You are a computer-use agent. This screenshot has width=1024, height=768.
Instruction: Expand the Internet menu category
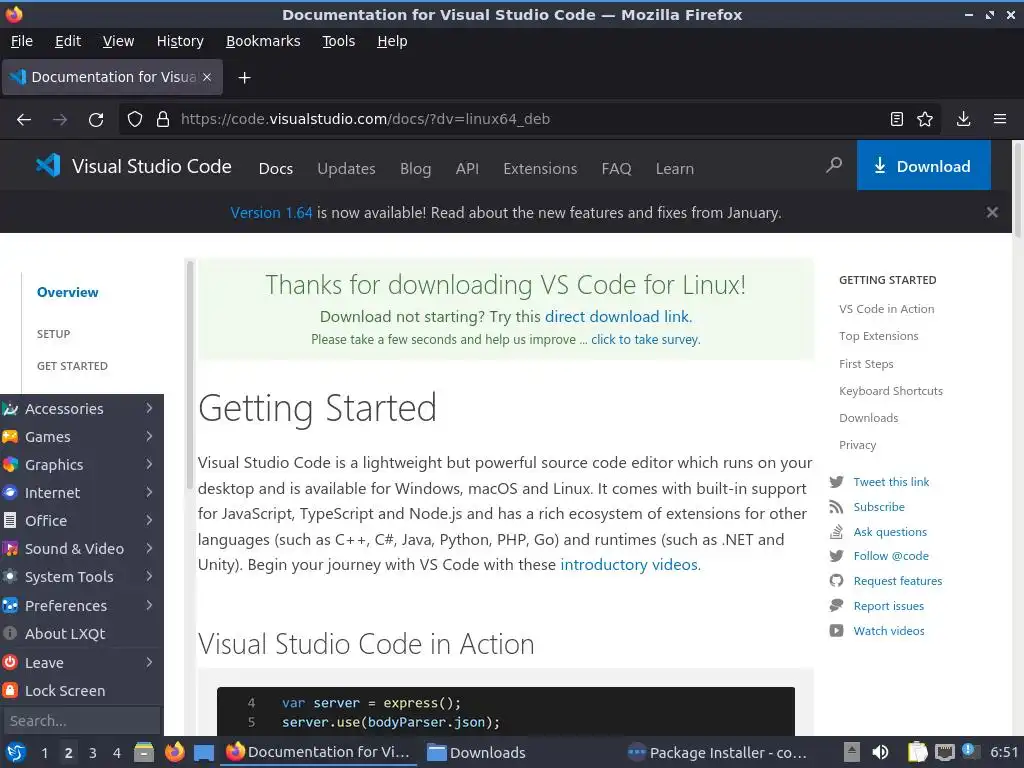82,493
